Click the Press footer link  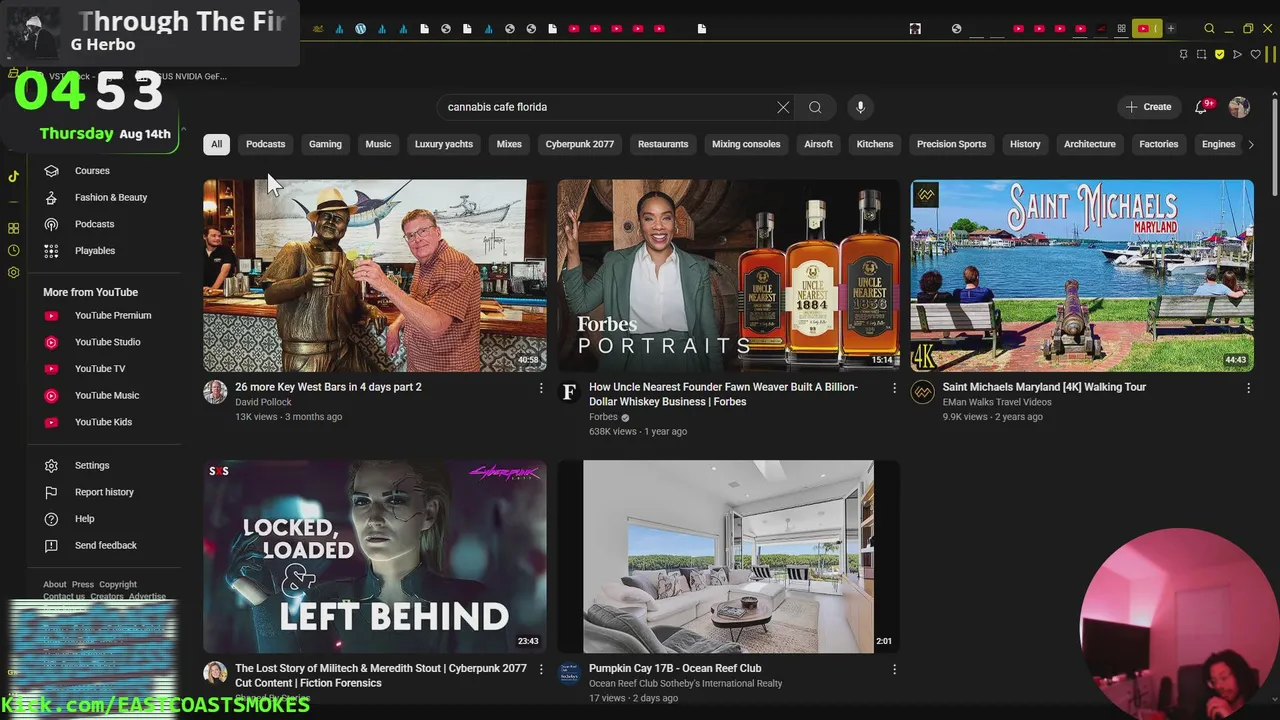[83, 585]
